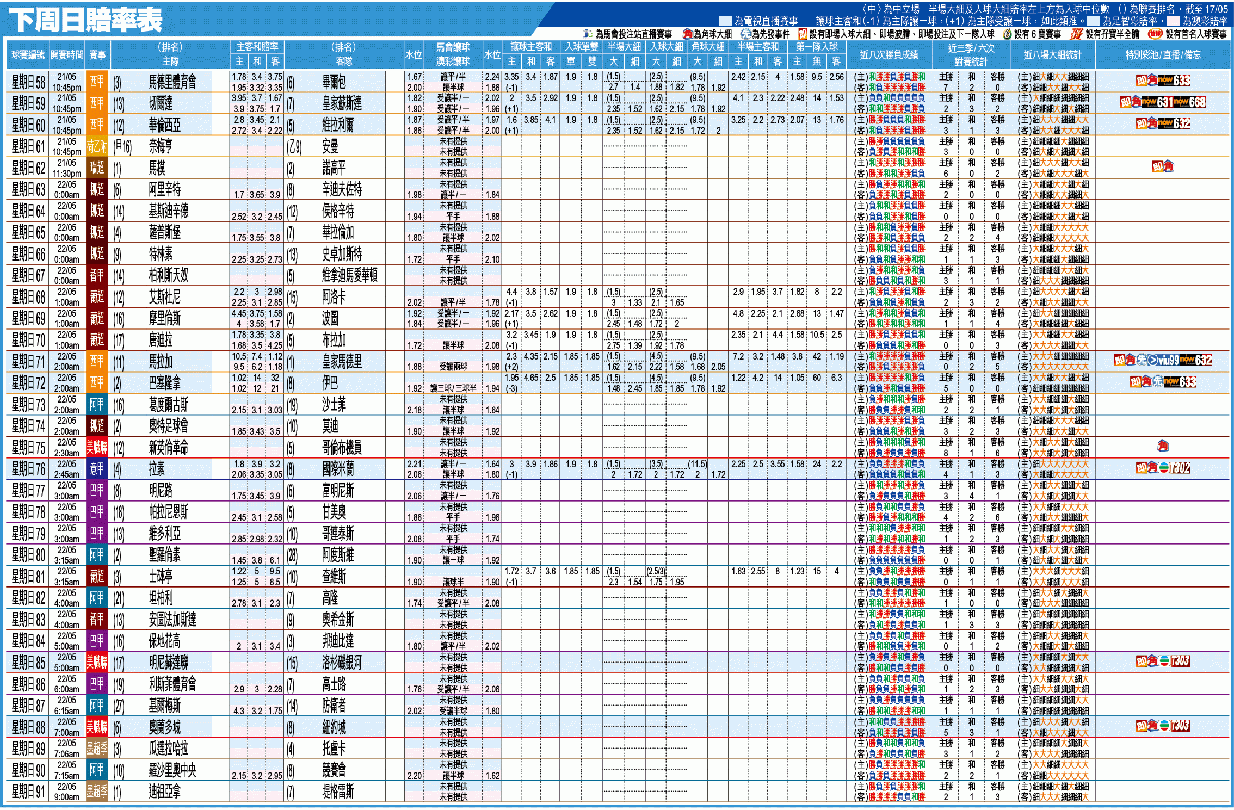Click the 開賽時間 column header

[x=68, y=53]
